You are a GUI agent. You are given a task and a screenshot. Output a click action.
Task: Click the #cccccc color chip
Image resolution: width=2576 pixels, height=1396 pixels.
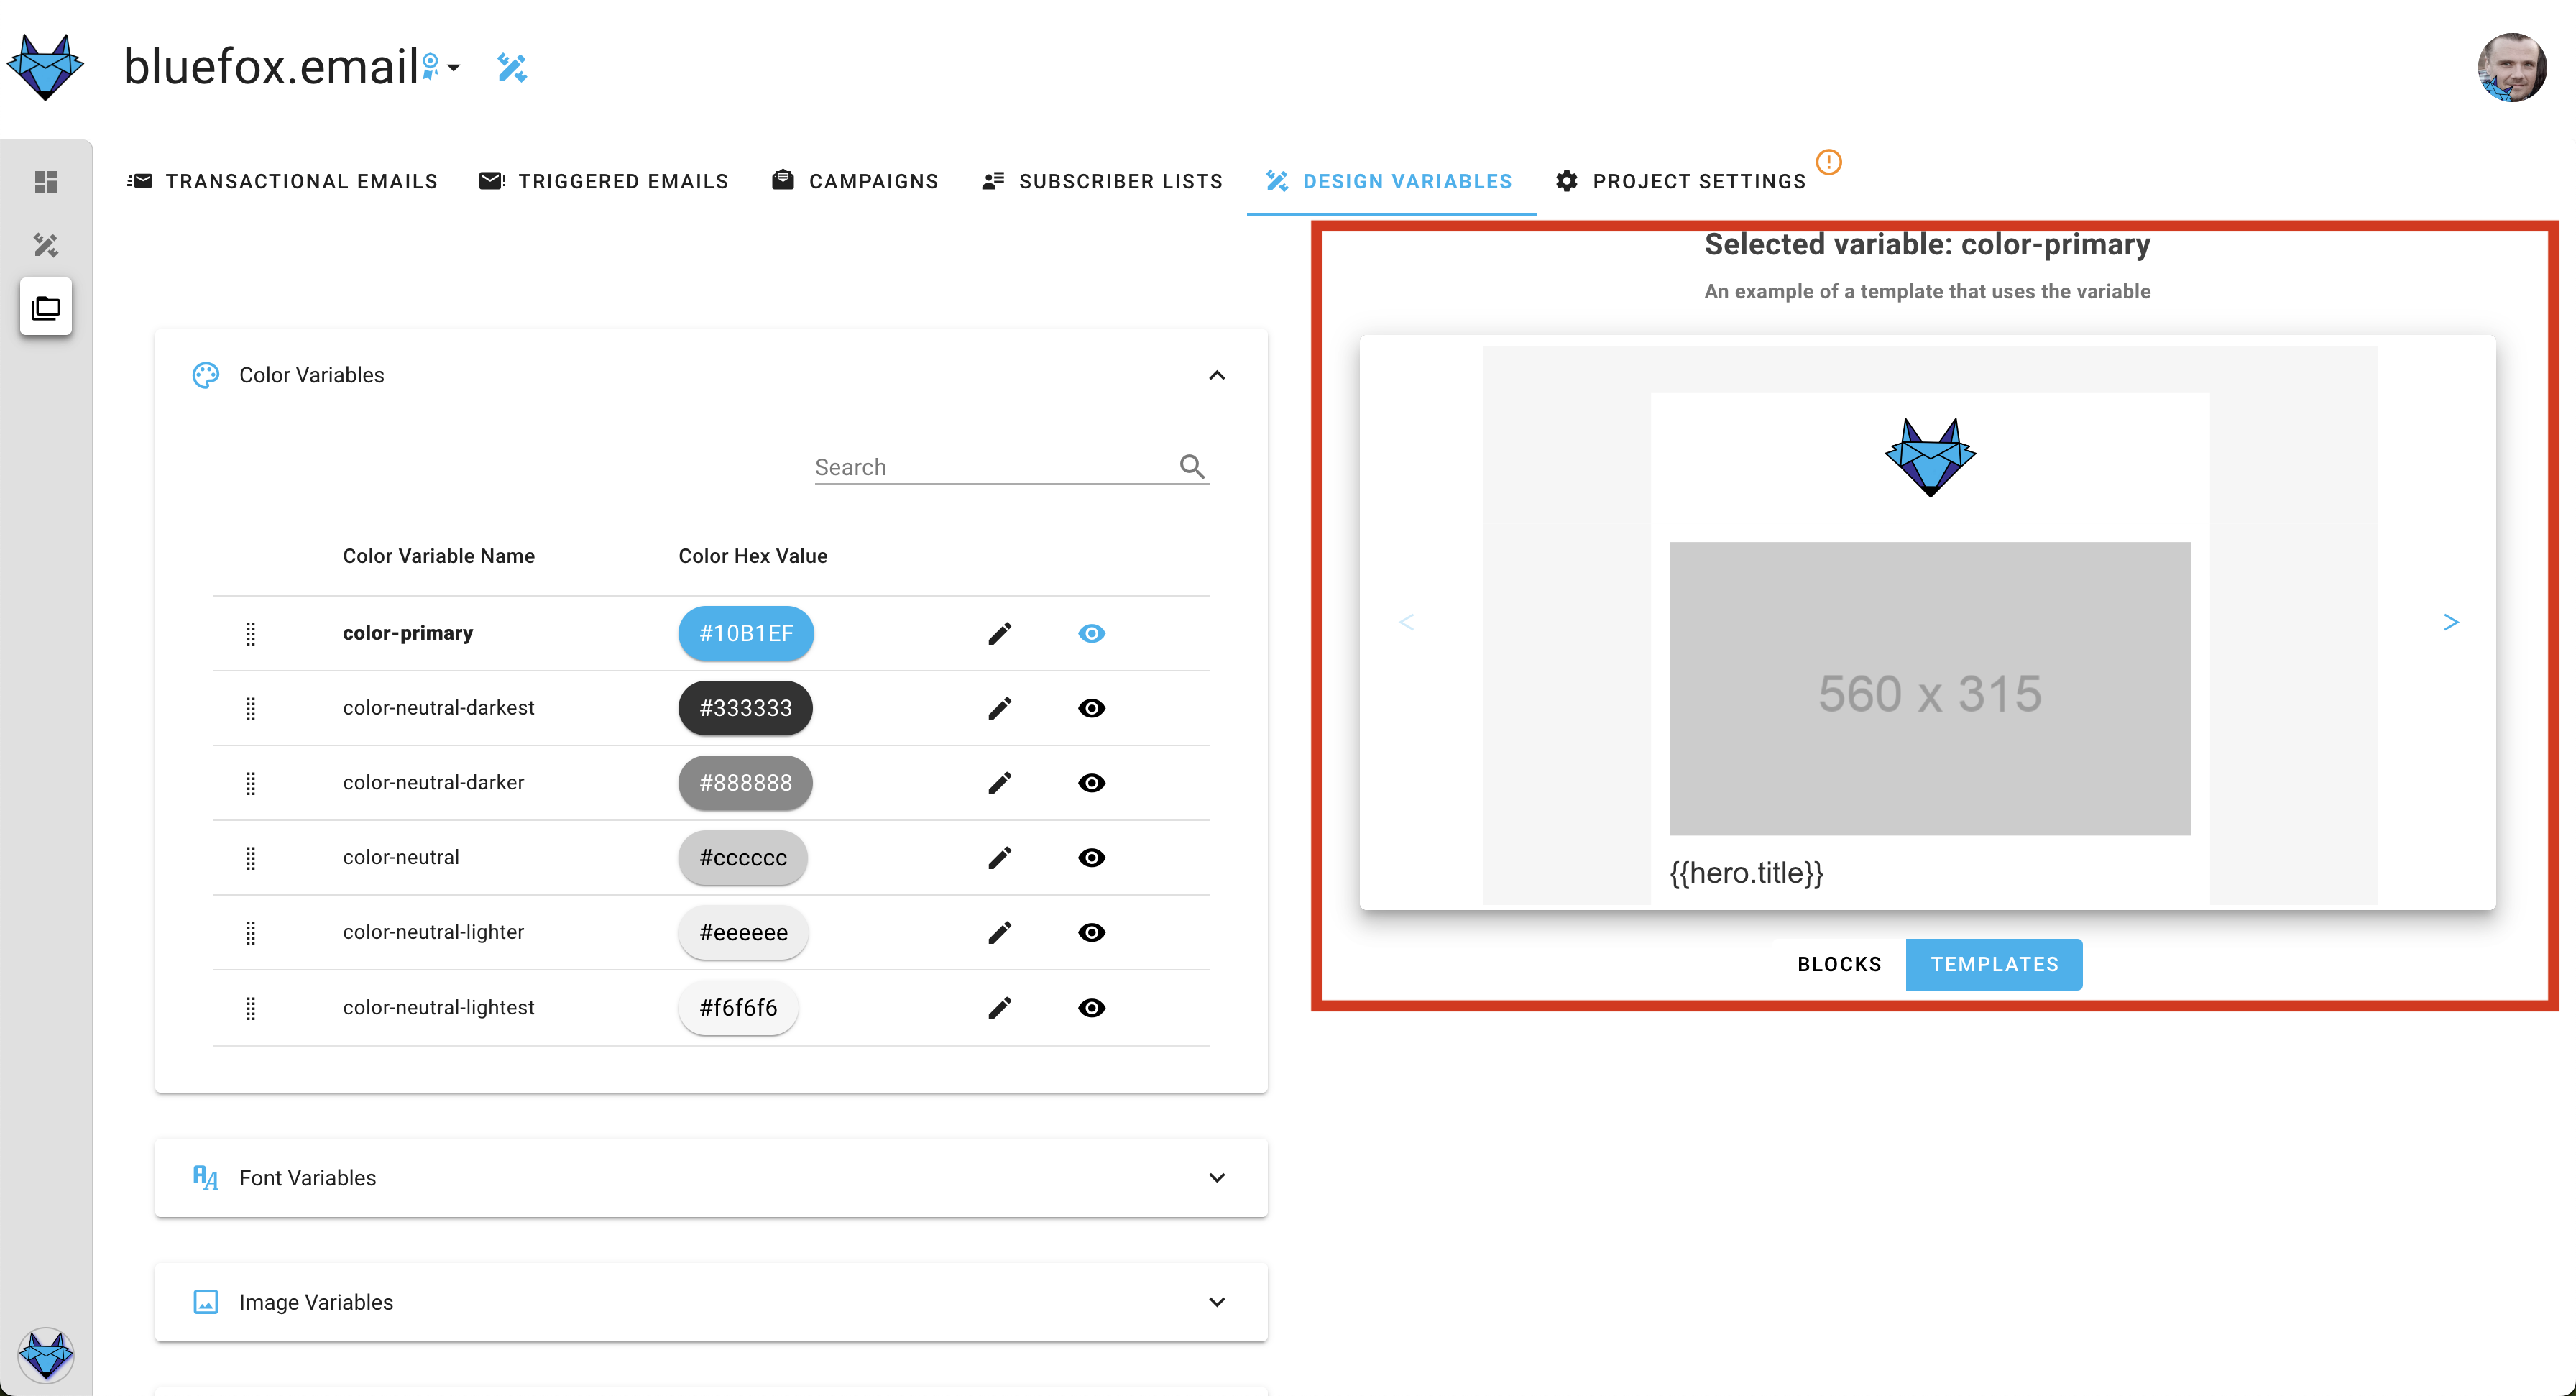click(x=743, y=858)
